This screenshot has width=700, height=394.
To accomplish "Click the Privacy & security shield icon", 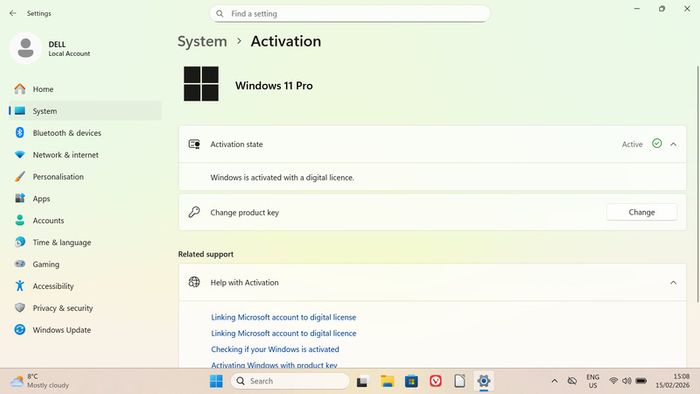I will (x=20, y=307).
